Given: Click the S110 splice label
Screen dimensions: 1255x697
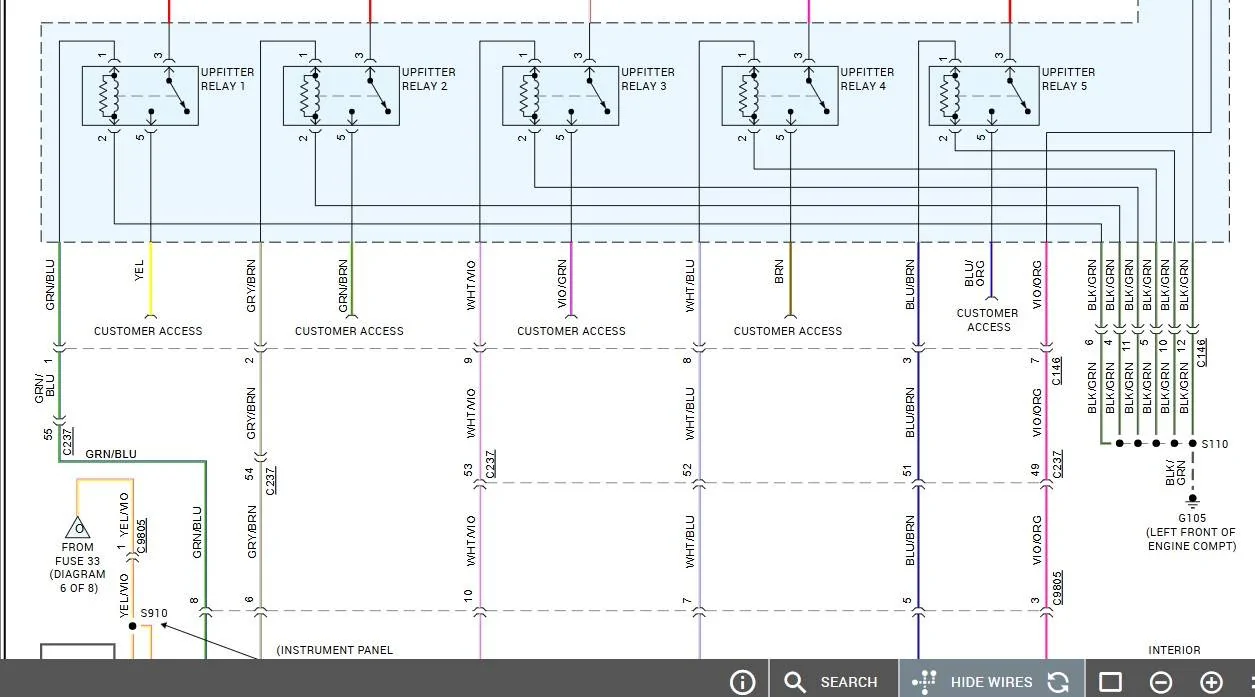Looking at the screenshot, I should pyautogui.click(x=1215, y=444).
